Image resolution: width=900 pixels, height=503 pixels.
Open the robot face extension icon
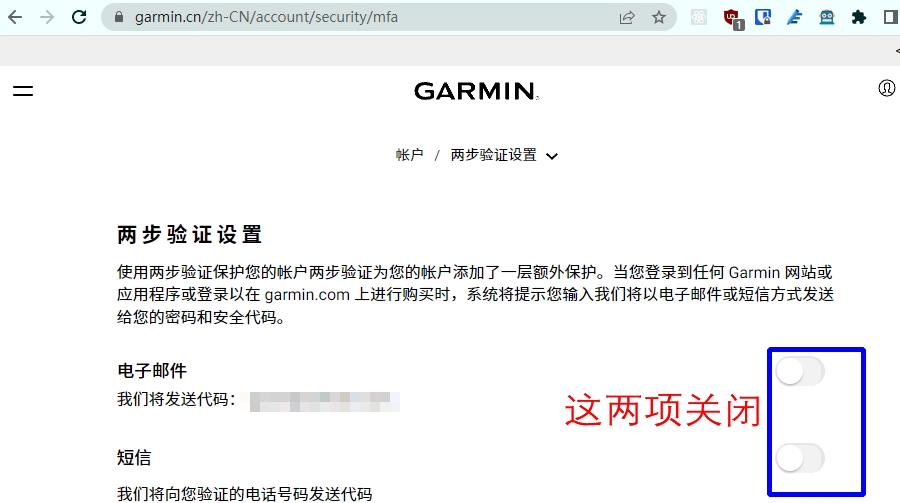[x=827, y=17]
